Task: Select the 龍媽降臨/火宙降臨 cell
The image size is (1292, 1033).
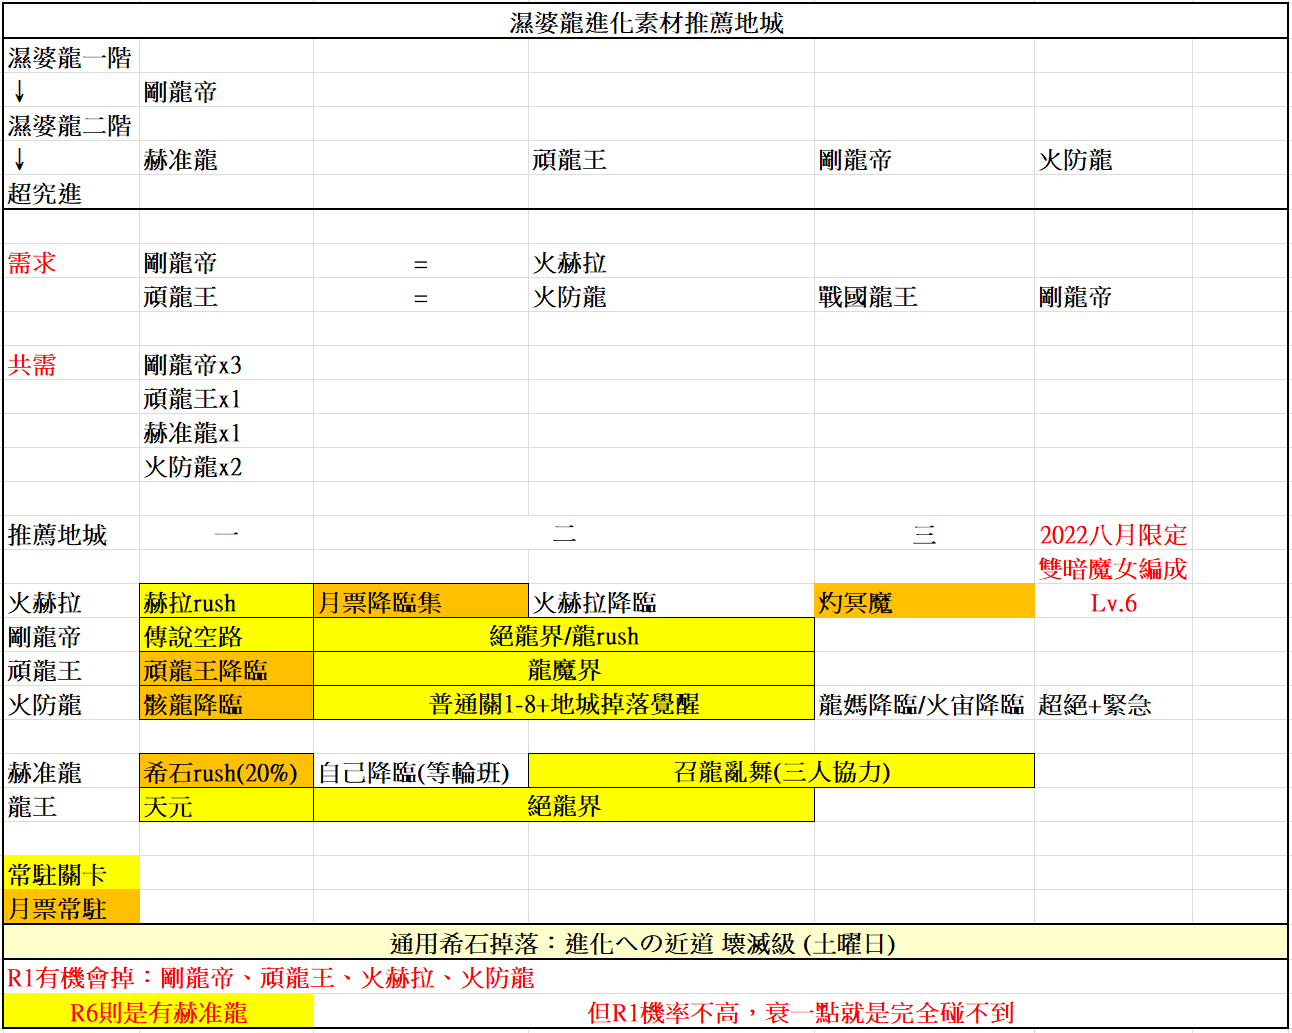Action: point(924,704)
